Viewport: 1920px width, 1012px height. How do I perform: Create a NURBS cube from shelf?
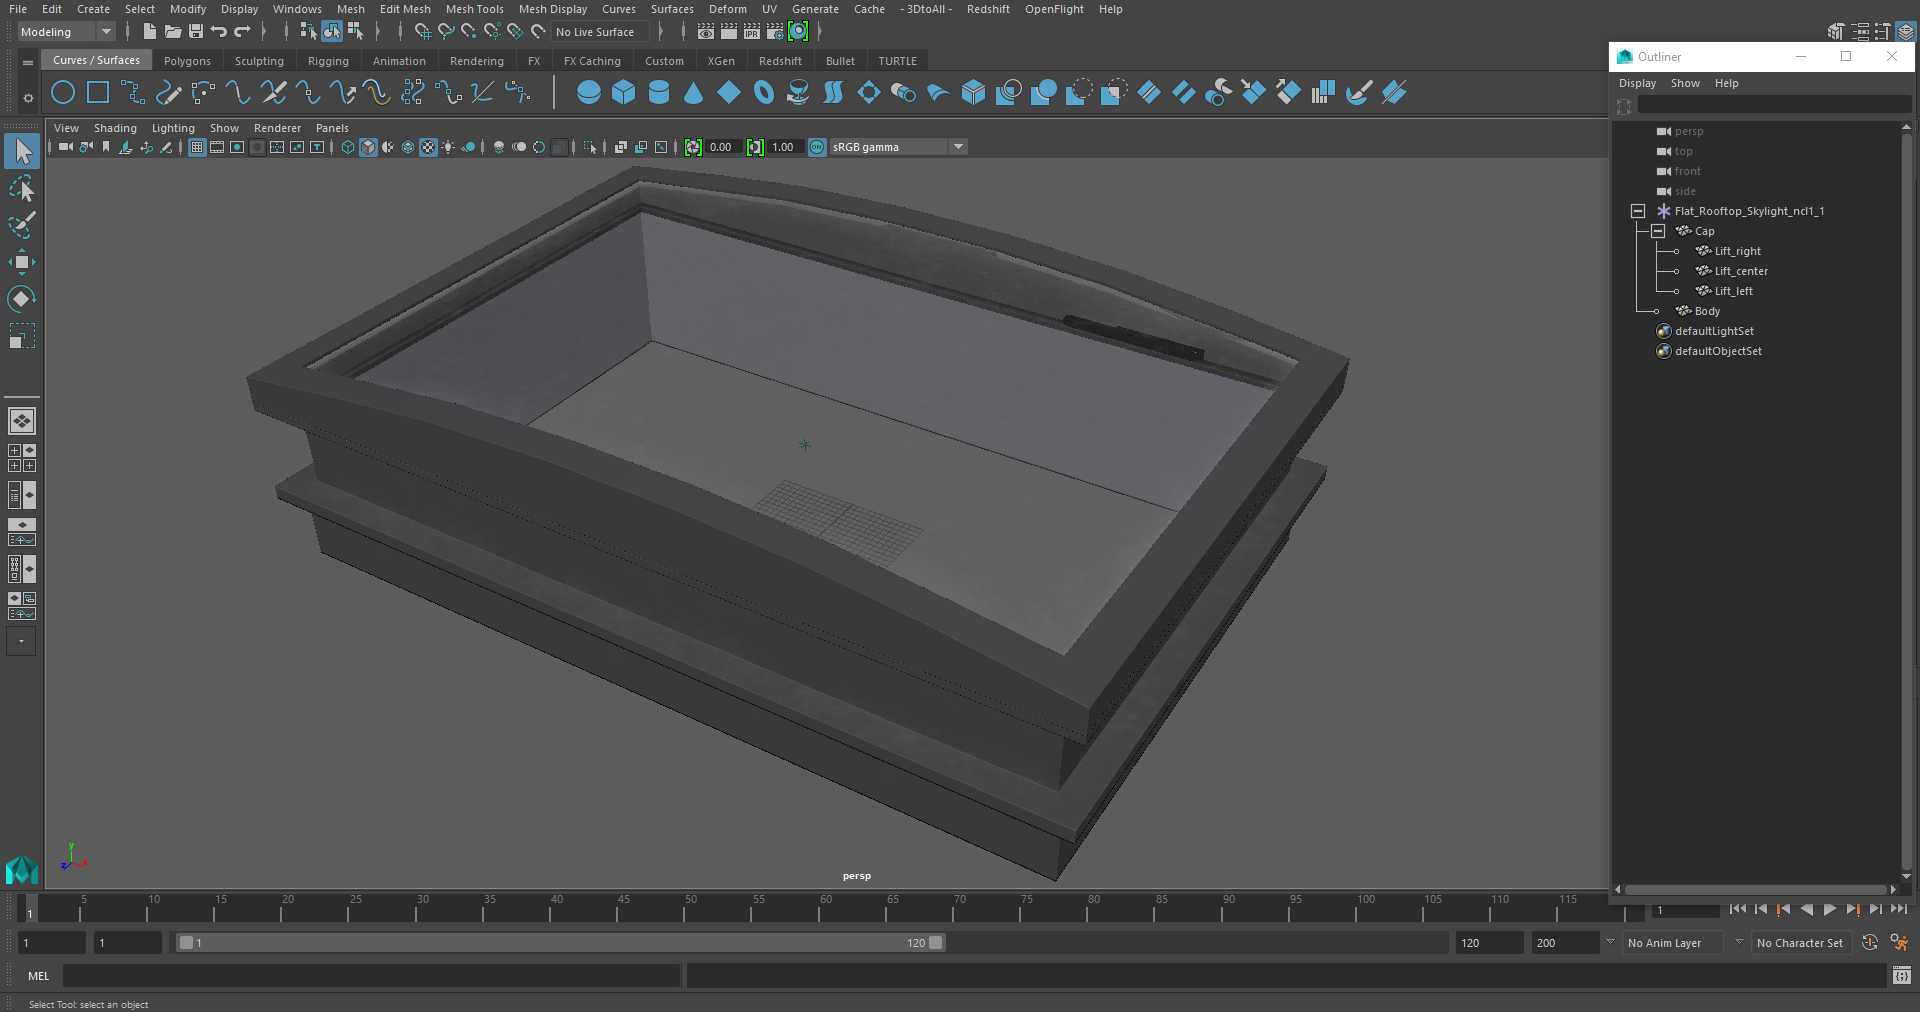(624, 93)
